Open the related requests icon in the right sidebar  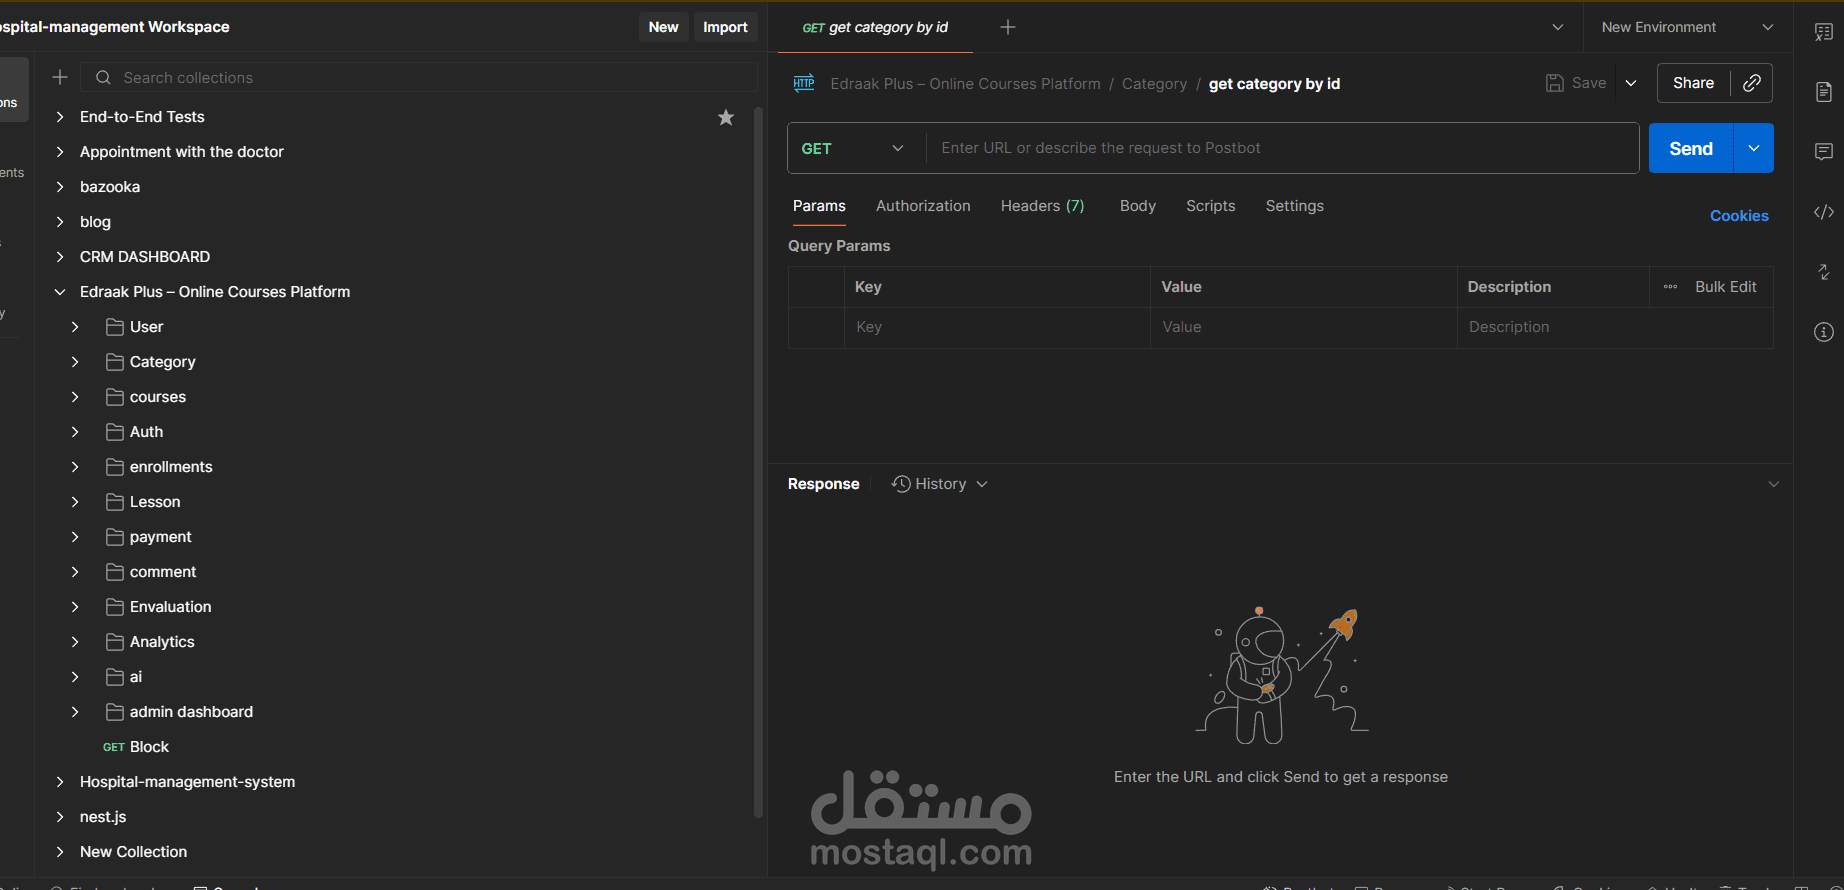coord(1824,272)
